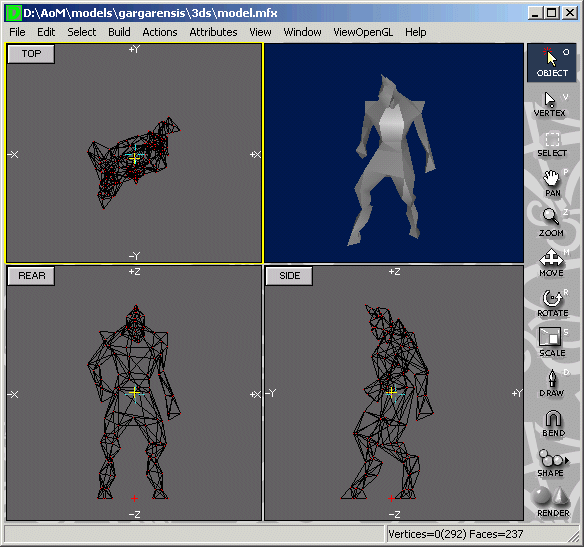
Task: Activate the Bend tool
Action: pyautogui.click(x=553, y=423)
